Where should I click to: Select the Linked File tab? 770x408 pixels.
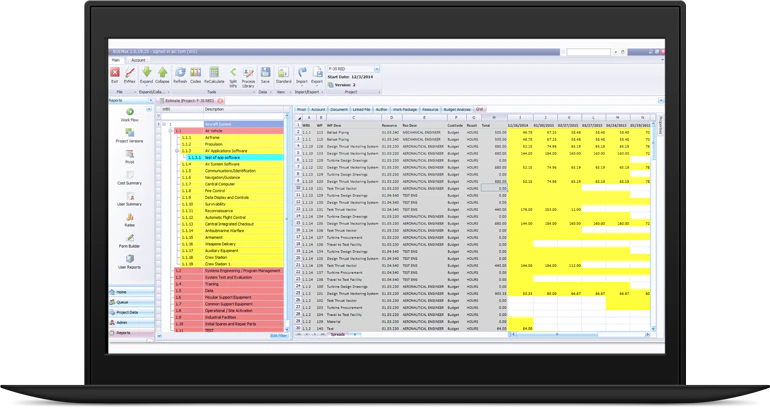pos(361,109)
